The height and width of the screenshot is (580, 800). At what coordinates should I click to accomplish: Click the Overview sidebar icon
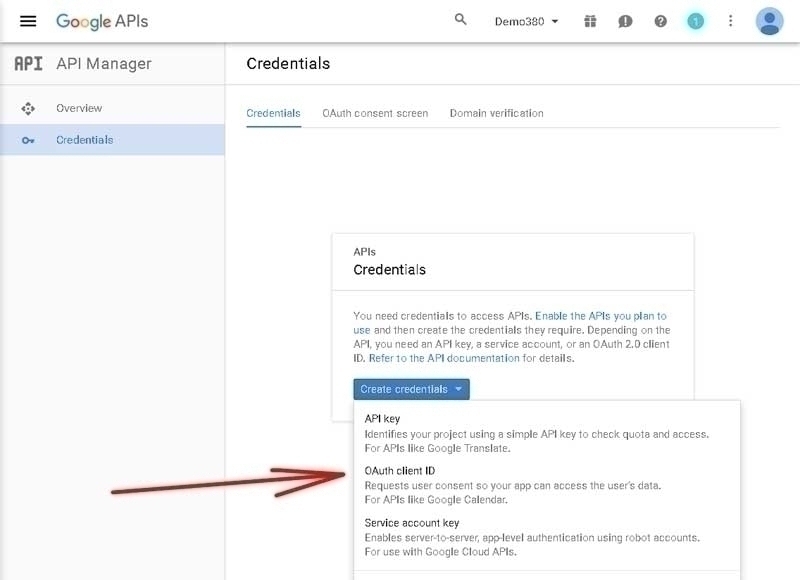coord(28,109)
